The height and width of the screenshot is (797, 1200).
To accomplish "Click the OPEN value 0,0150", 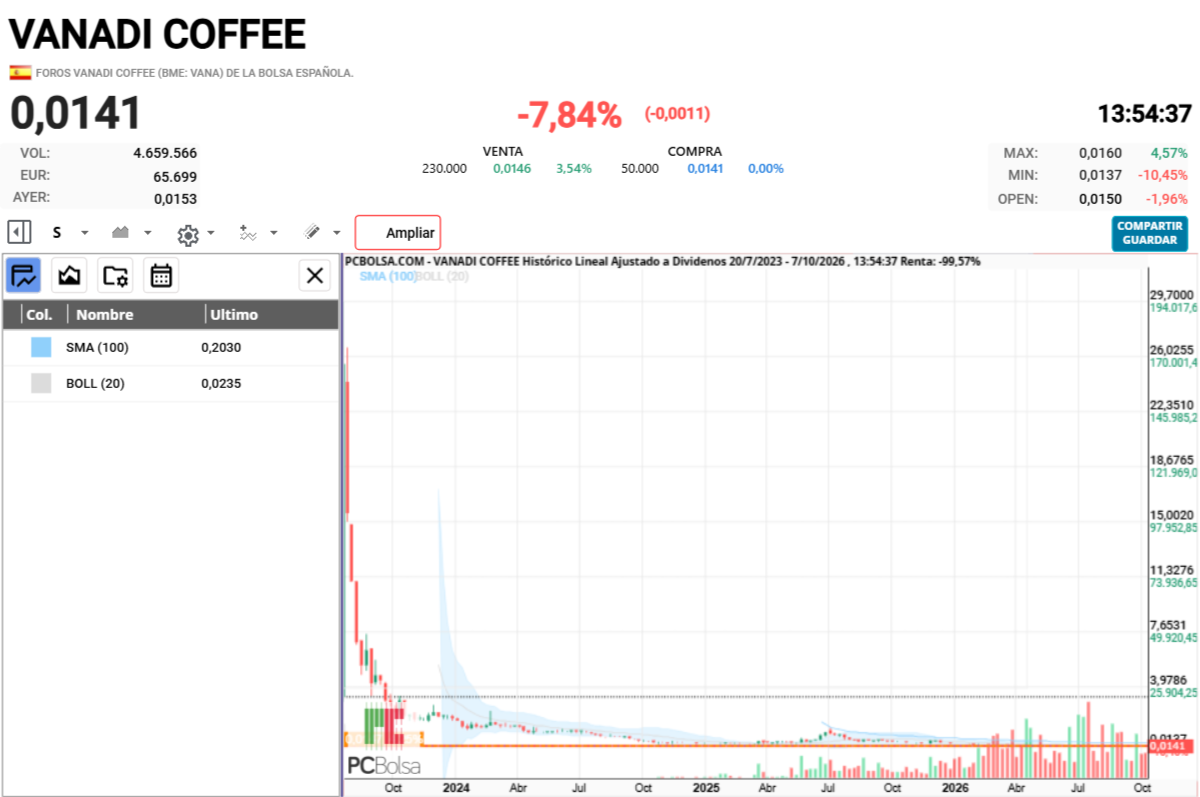I will click(1100, 199).
